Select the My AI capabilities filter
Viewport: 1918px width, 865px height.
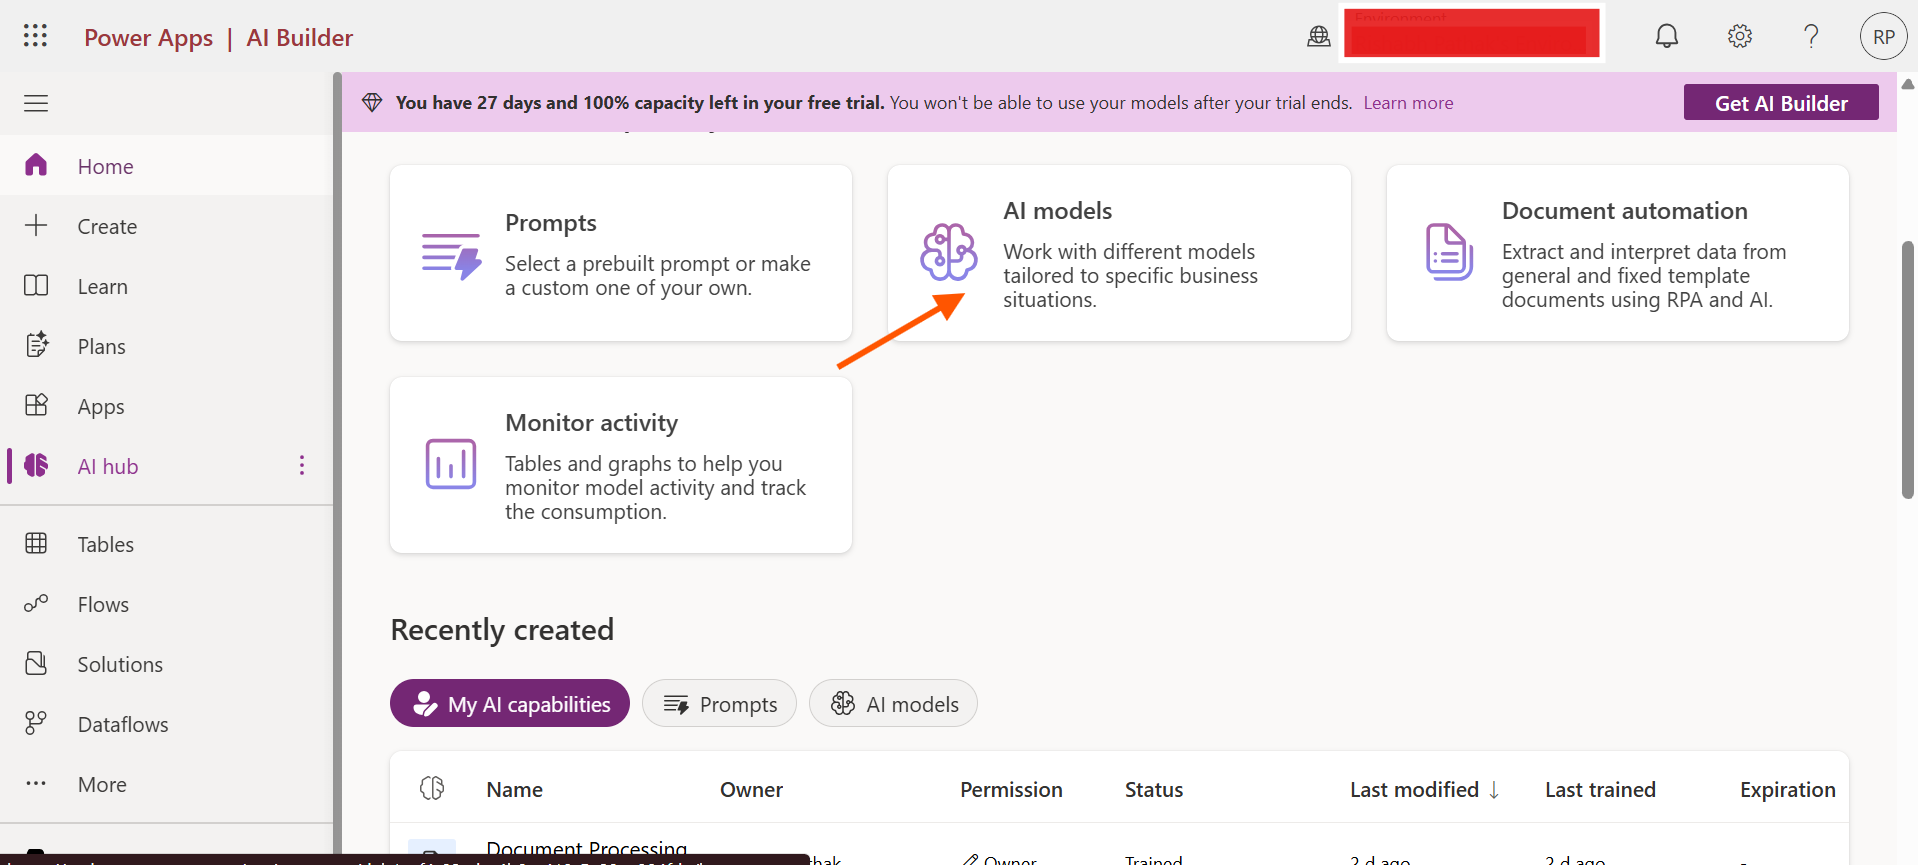(510, 704)
